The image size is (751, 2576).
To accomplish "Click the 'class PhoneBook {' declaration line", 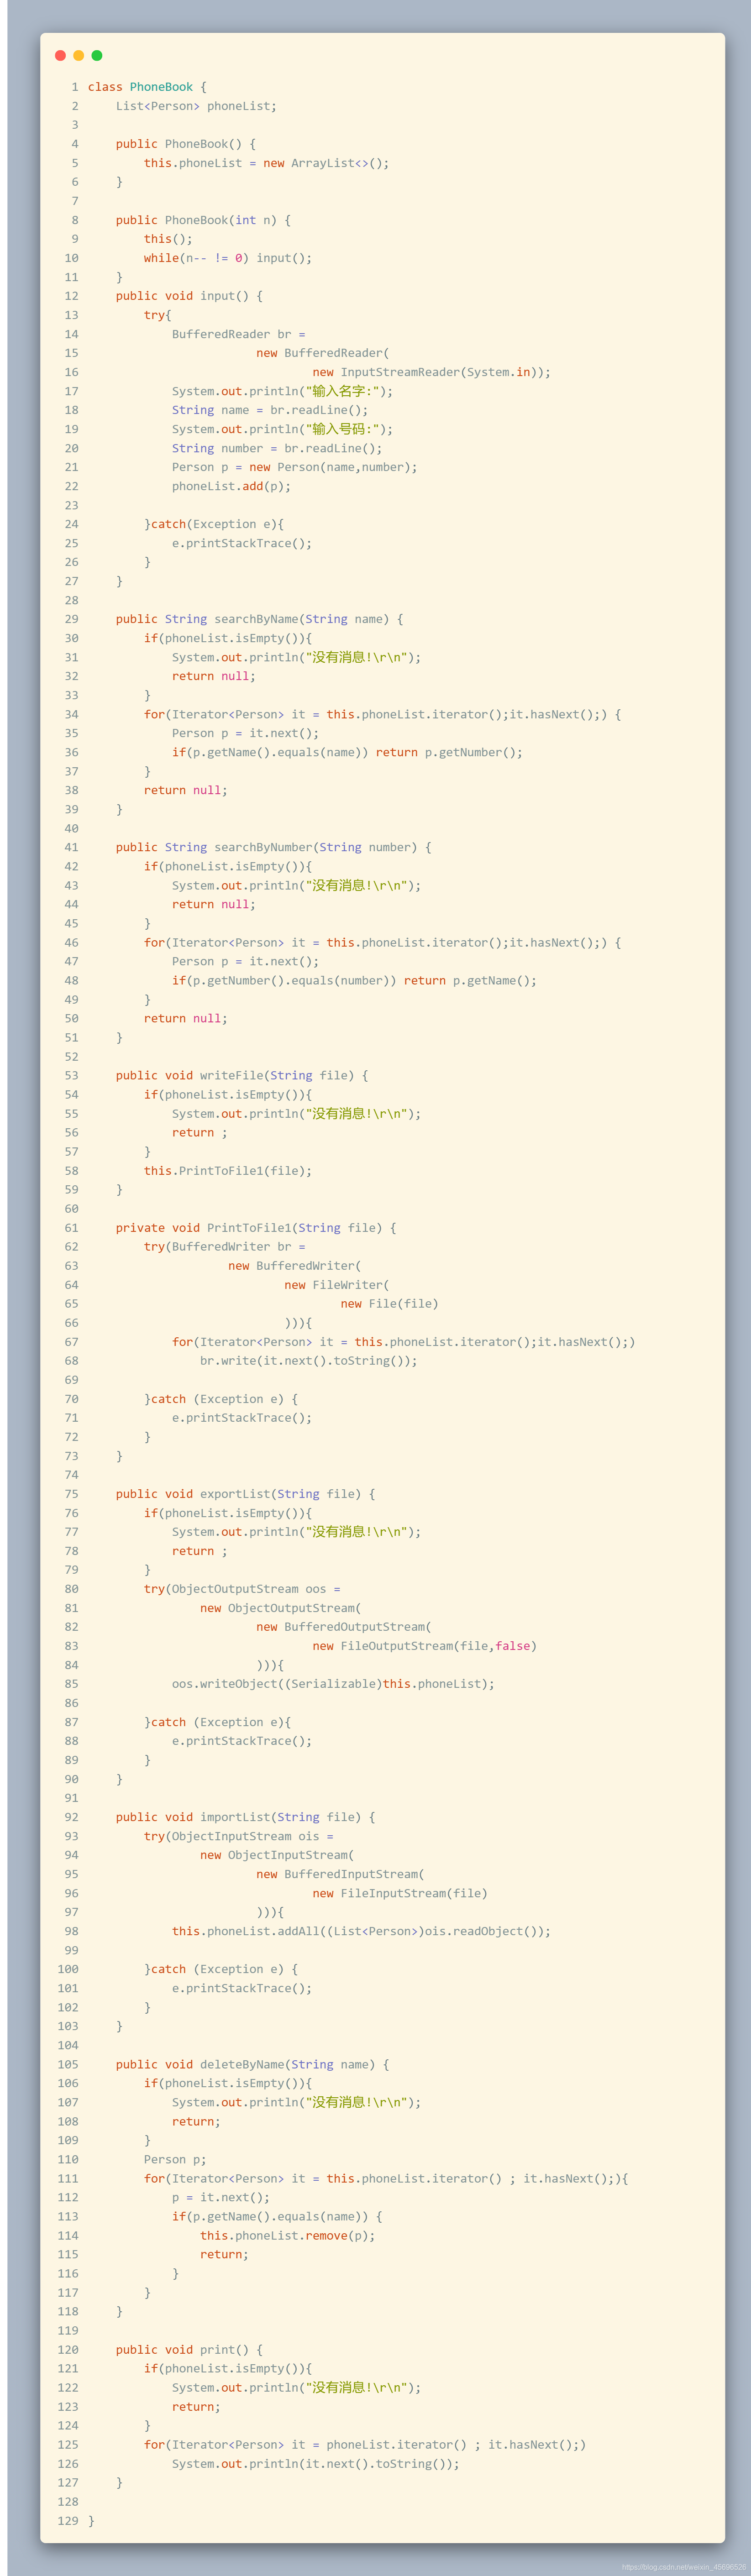I will click(x=147, y=87).
